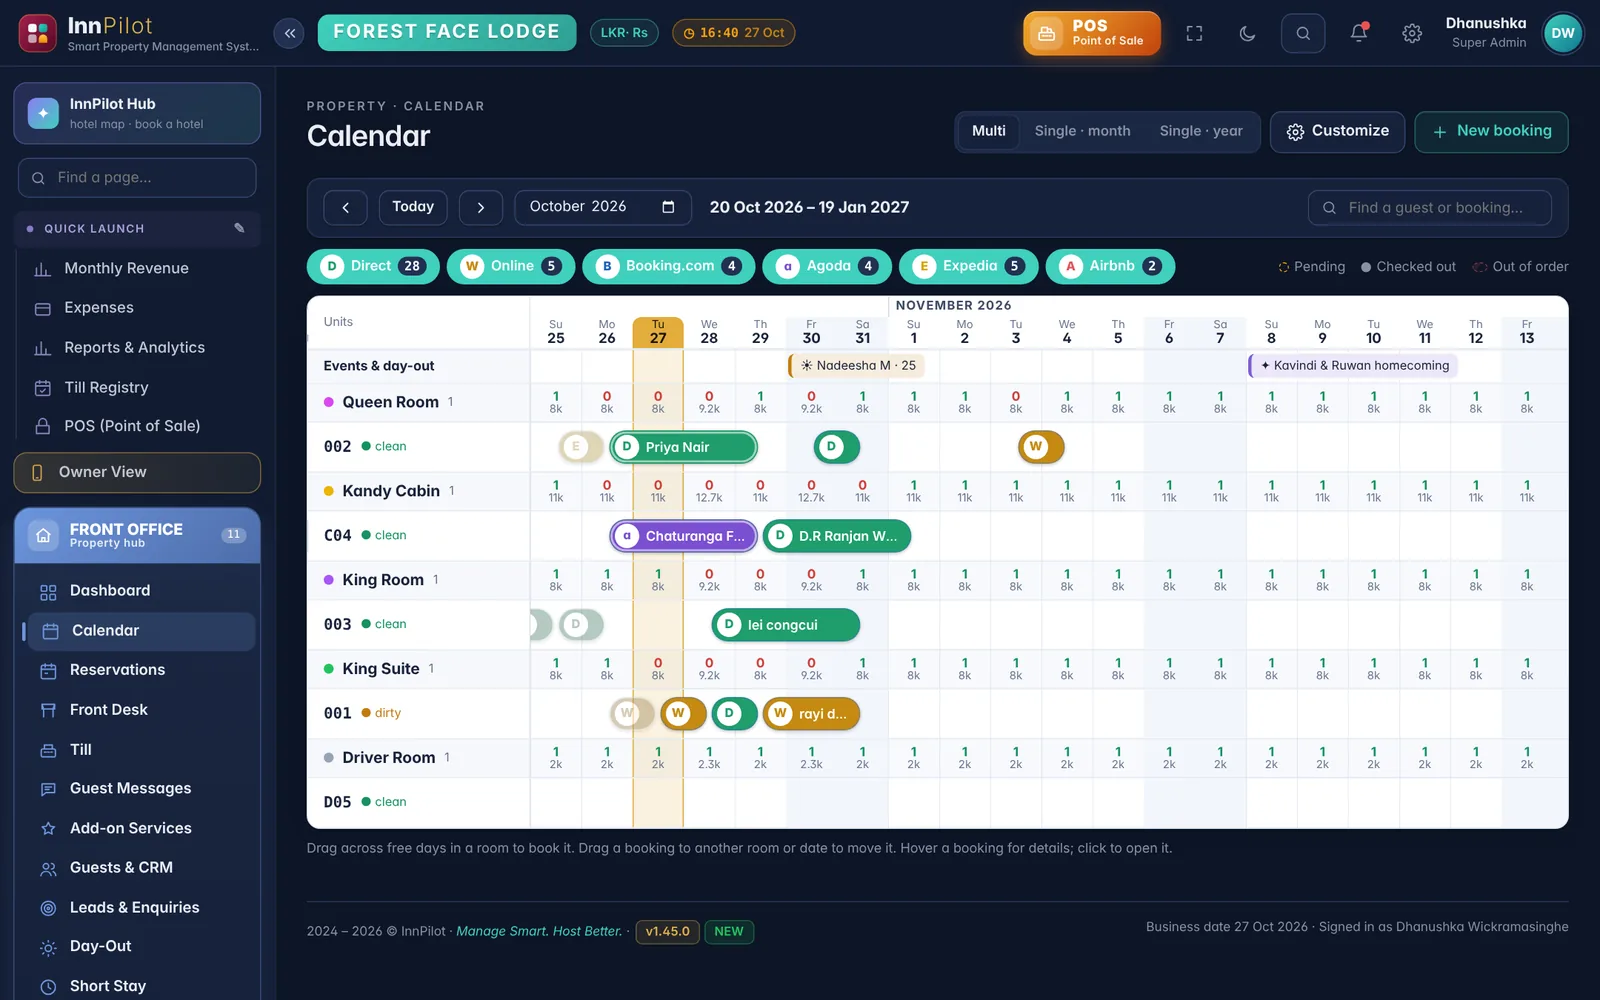Viewport: 1600px width, 1000px height.
Task: Click Find a guest or booking field
Action: coord(1430,208)
